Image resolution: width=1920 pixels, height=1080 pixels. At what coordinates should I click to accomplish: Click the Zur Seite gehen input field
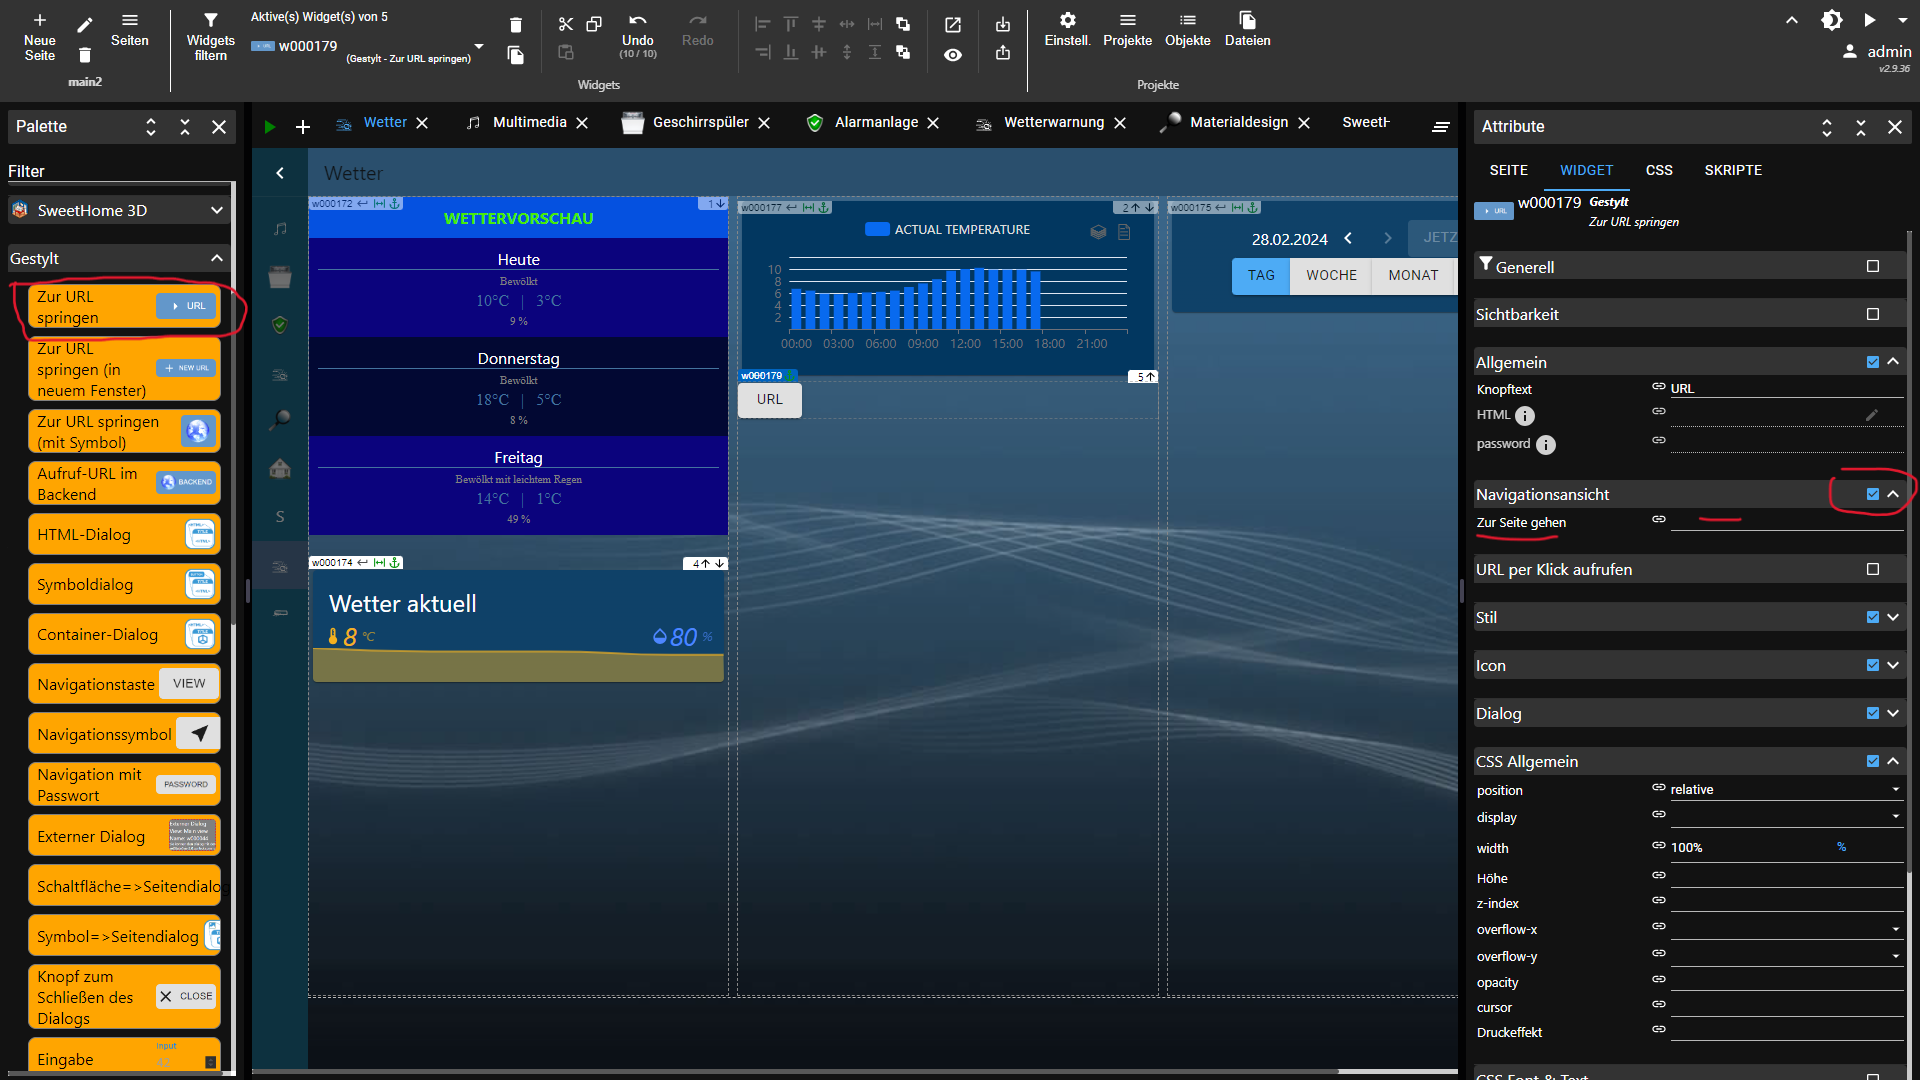[x=1785, y=521]
